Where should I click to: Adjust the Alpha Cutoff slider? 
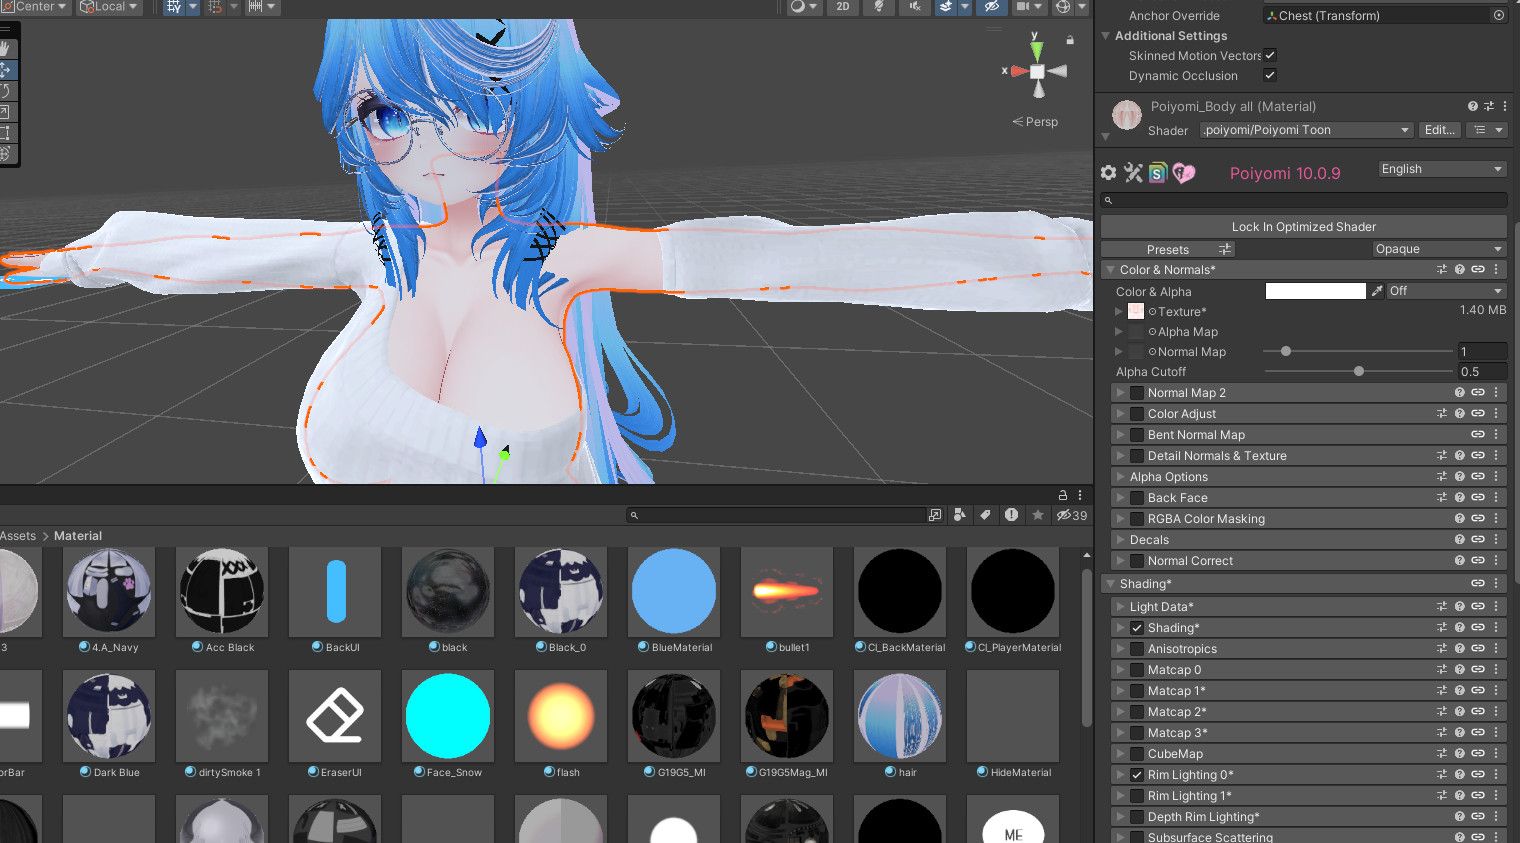1358,372
